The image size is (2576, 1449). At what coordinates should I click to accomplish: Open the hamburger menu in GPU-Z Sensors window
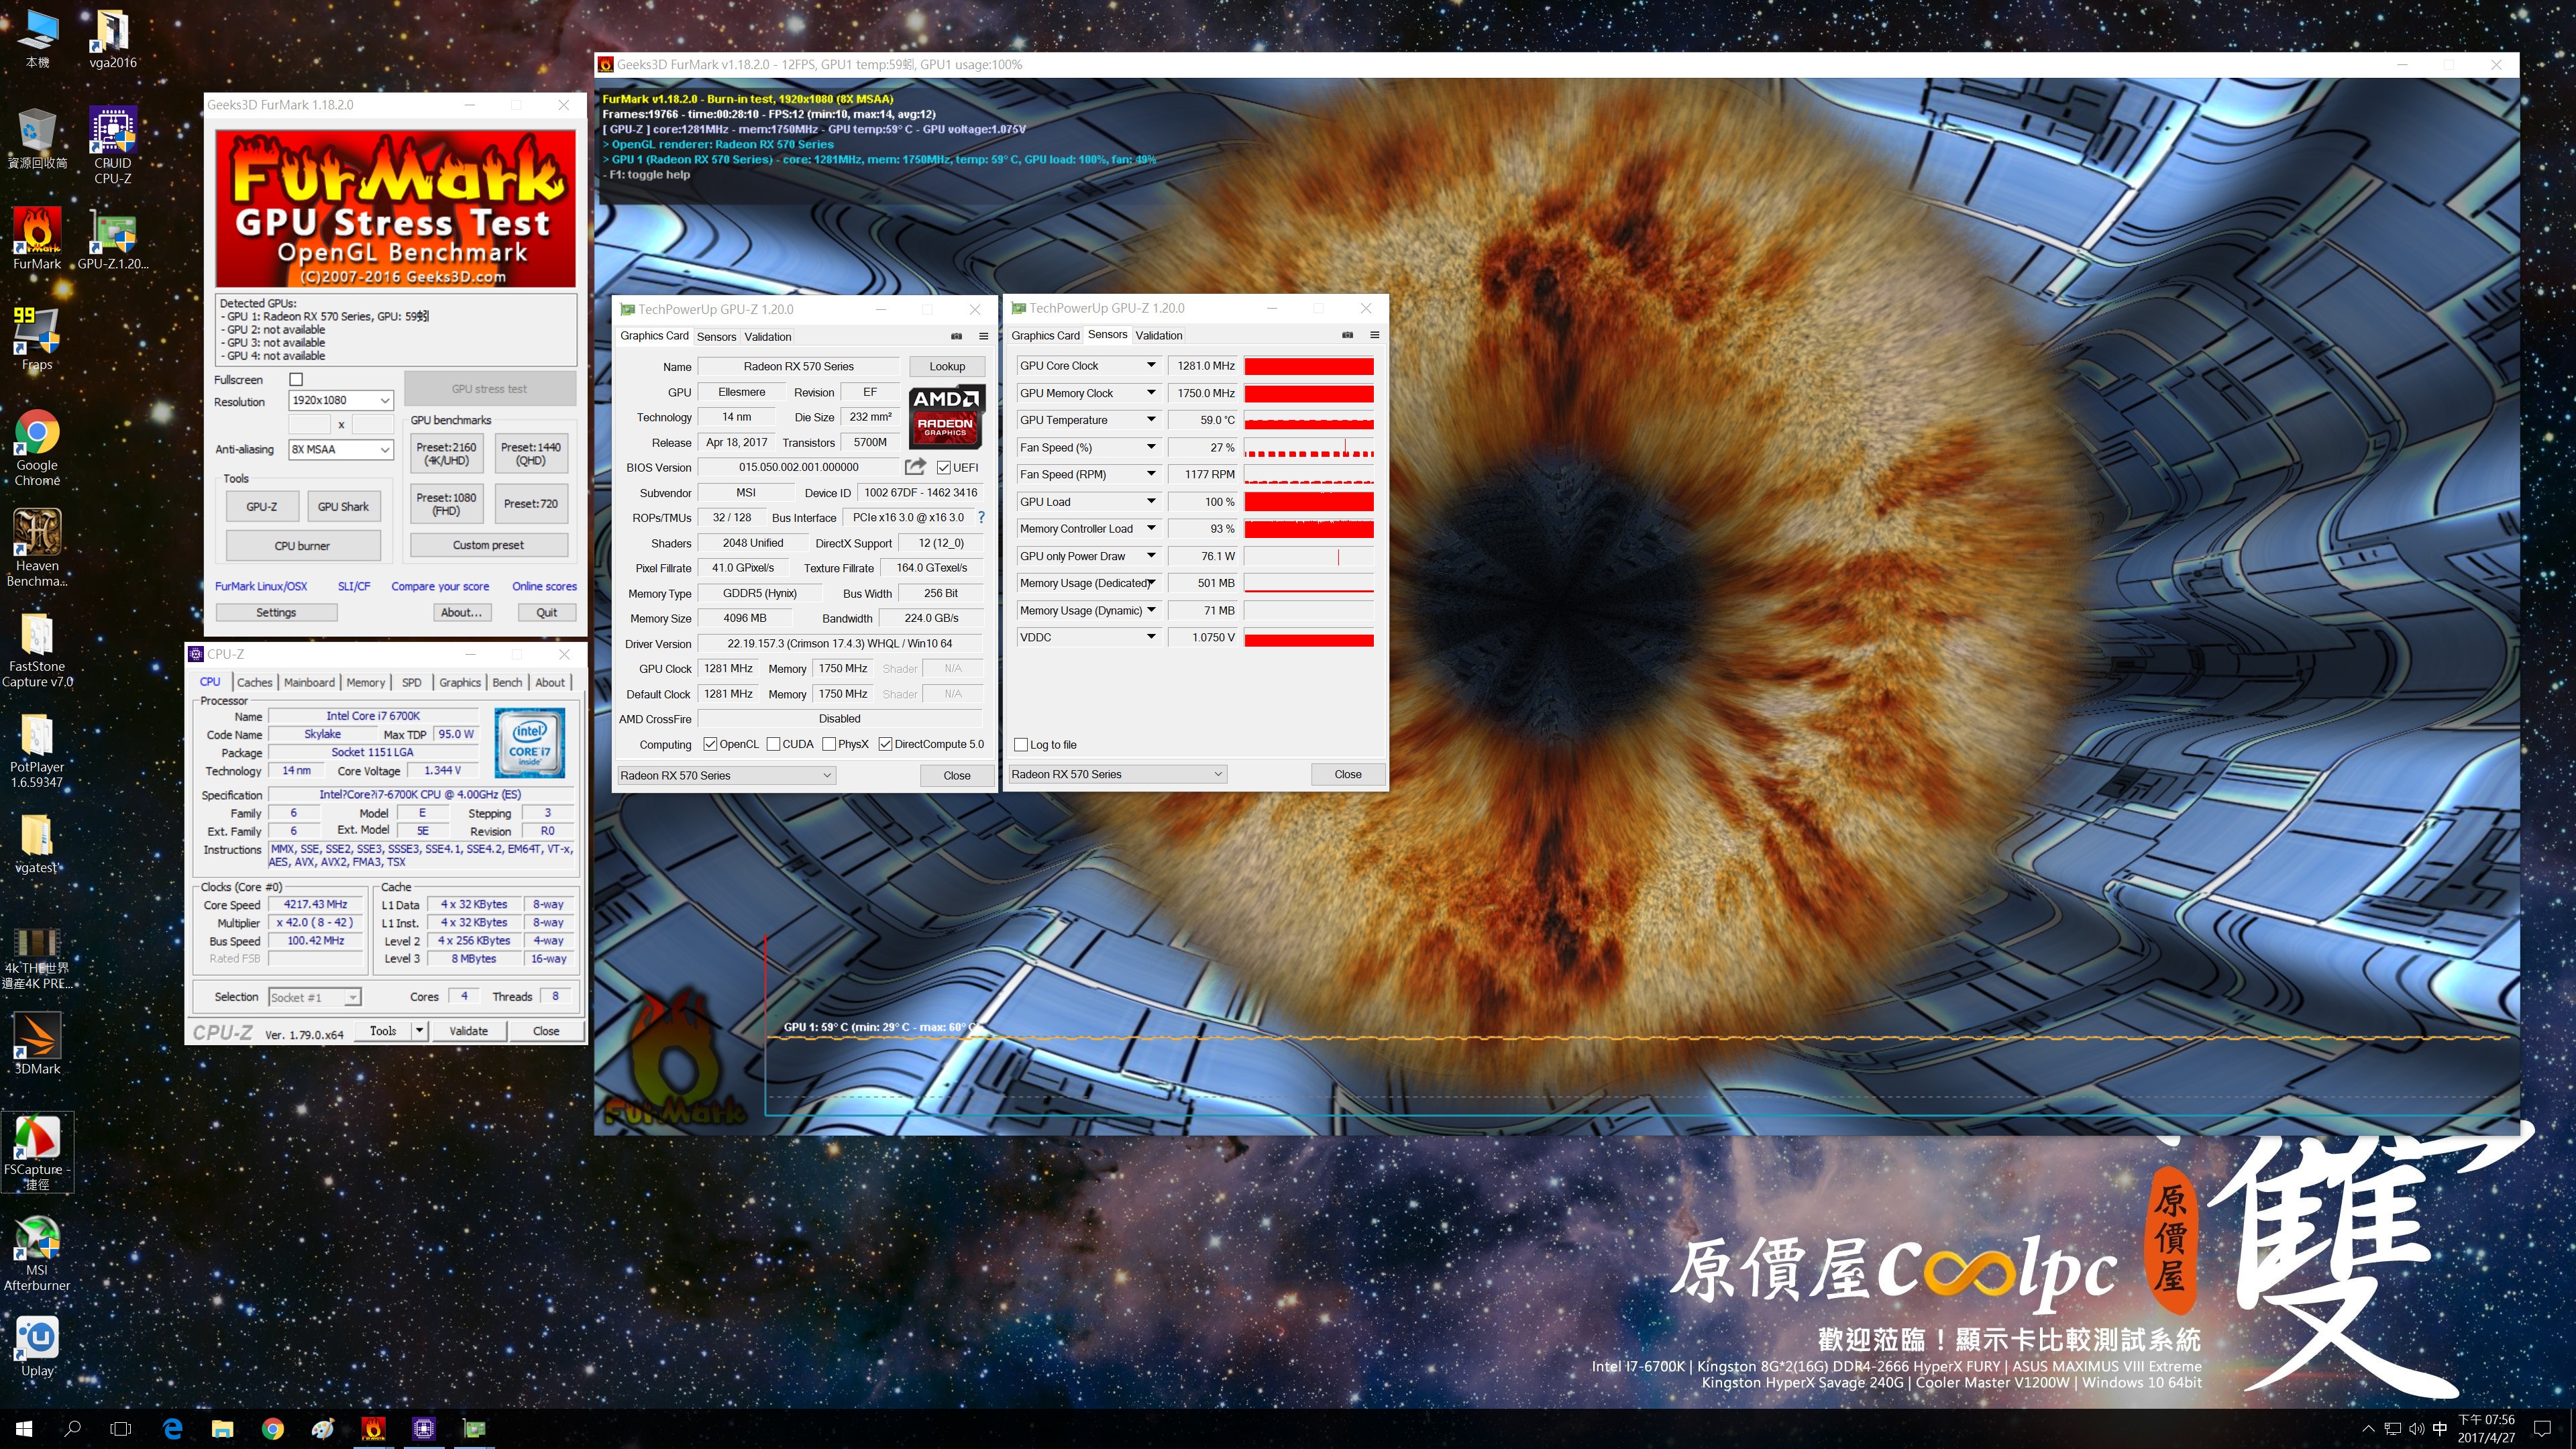(1374, 335)
